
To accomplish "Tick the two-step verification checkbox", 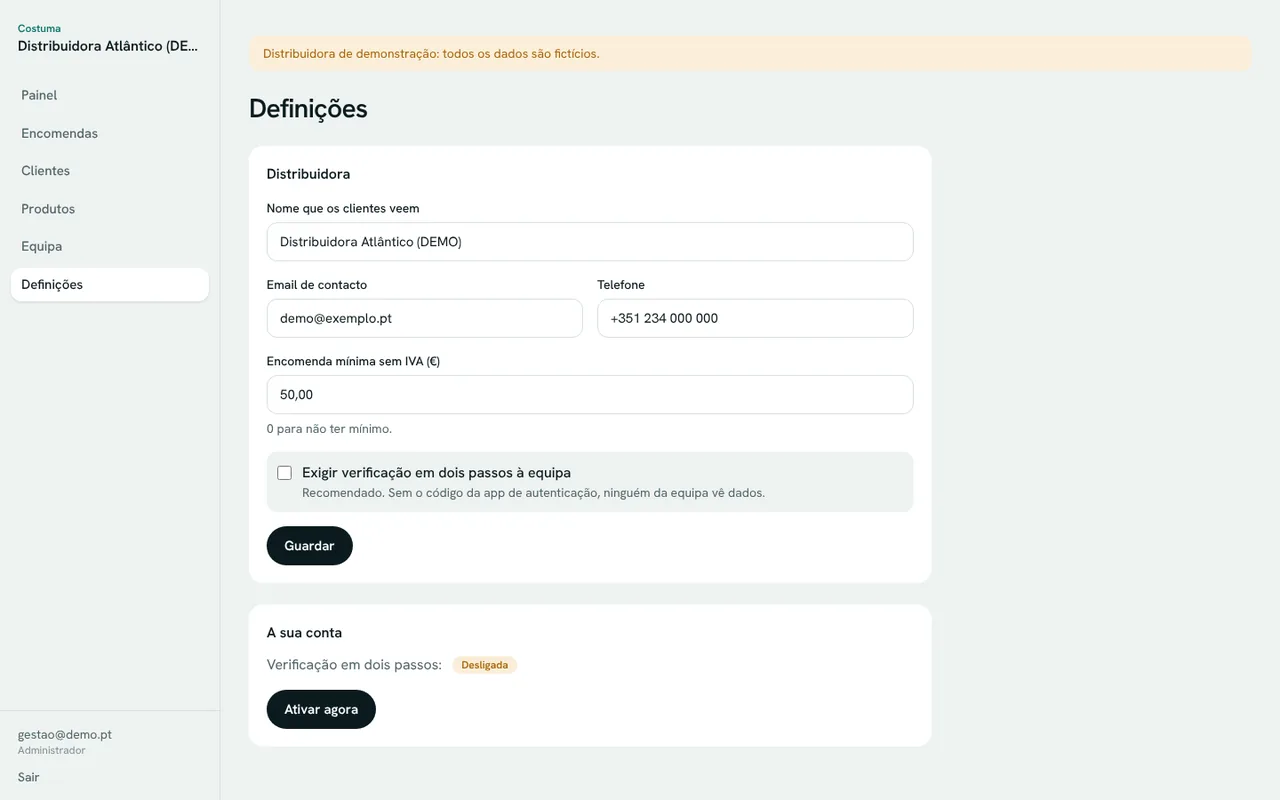I will [285, 473].
